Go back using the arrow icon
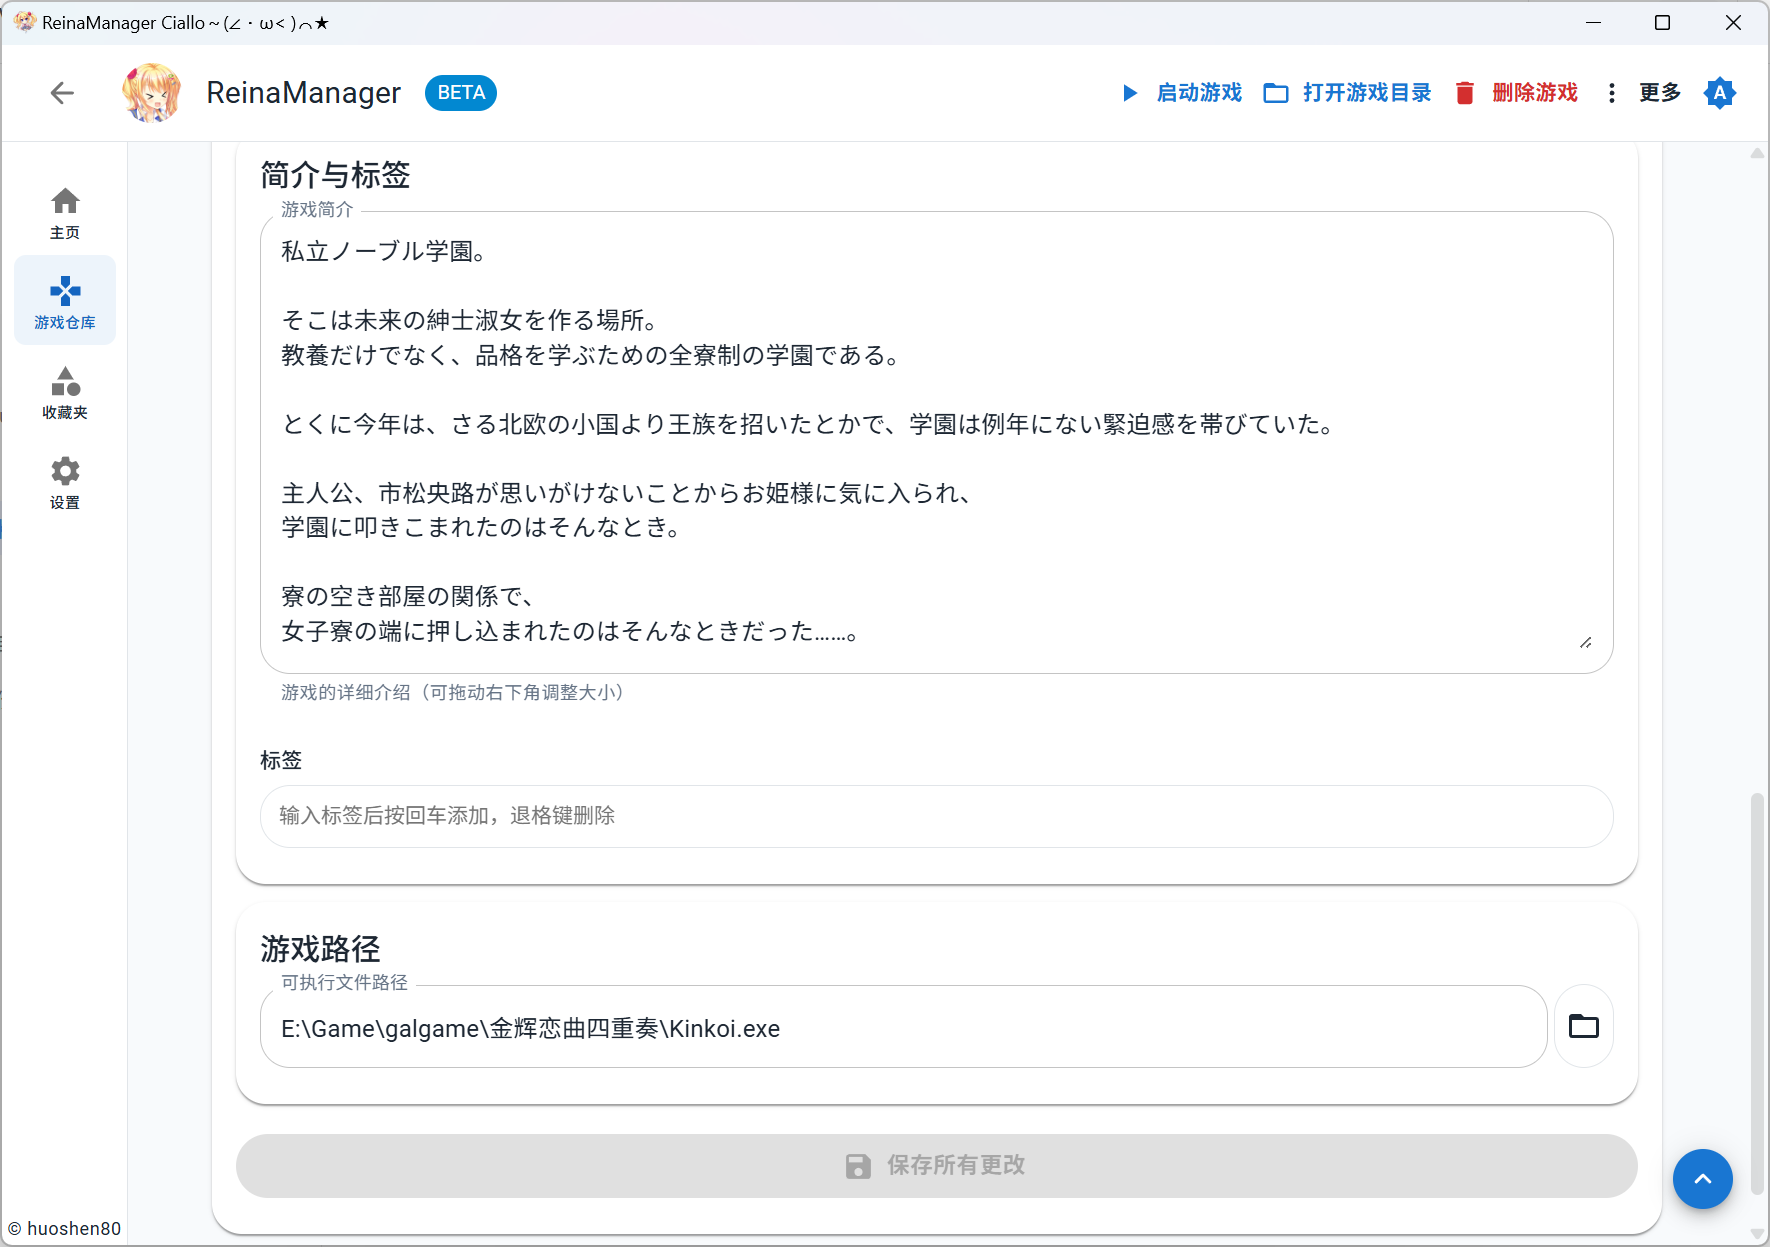 point(62,93)
